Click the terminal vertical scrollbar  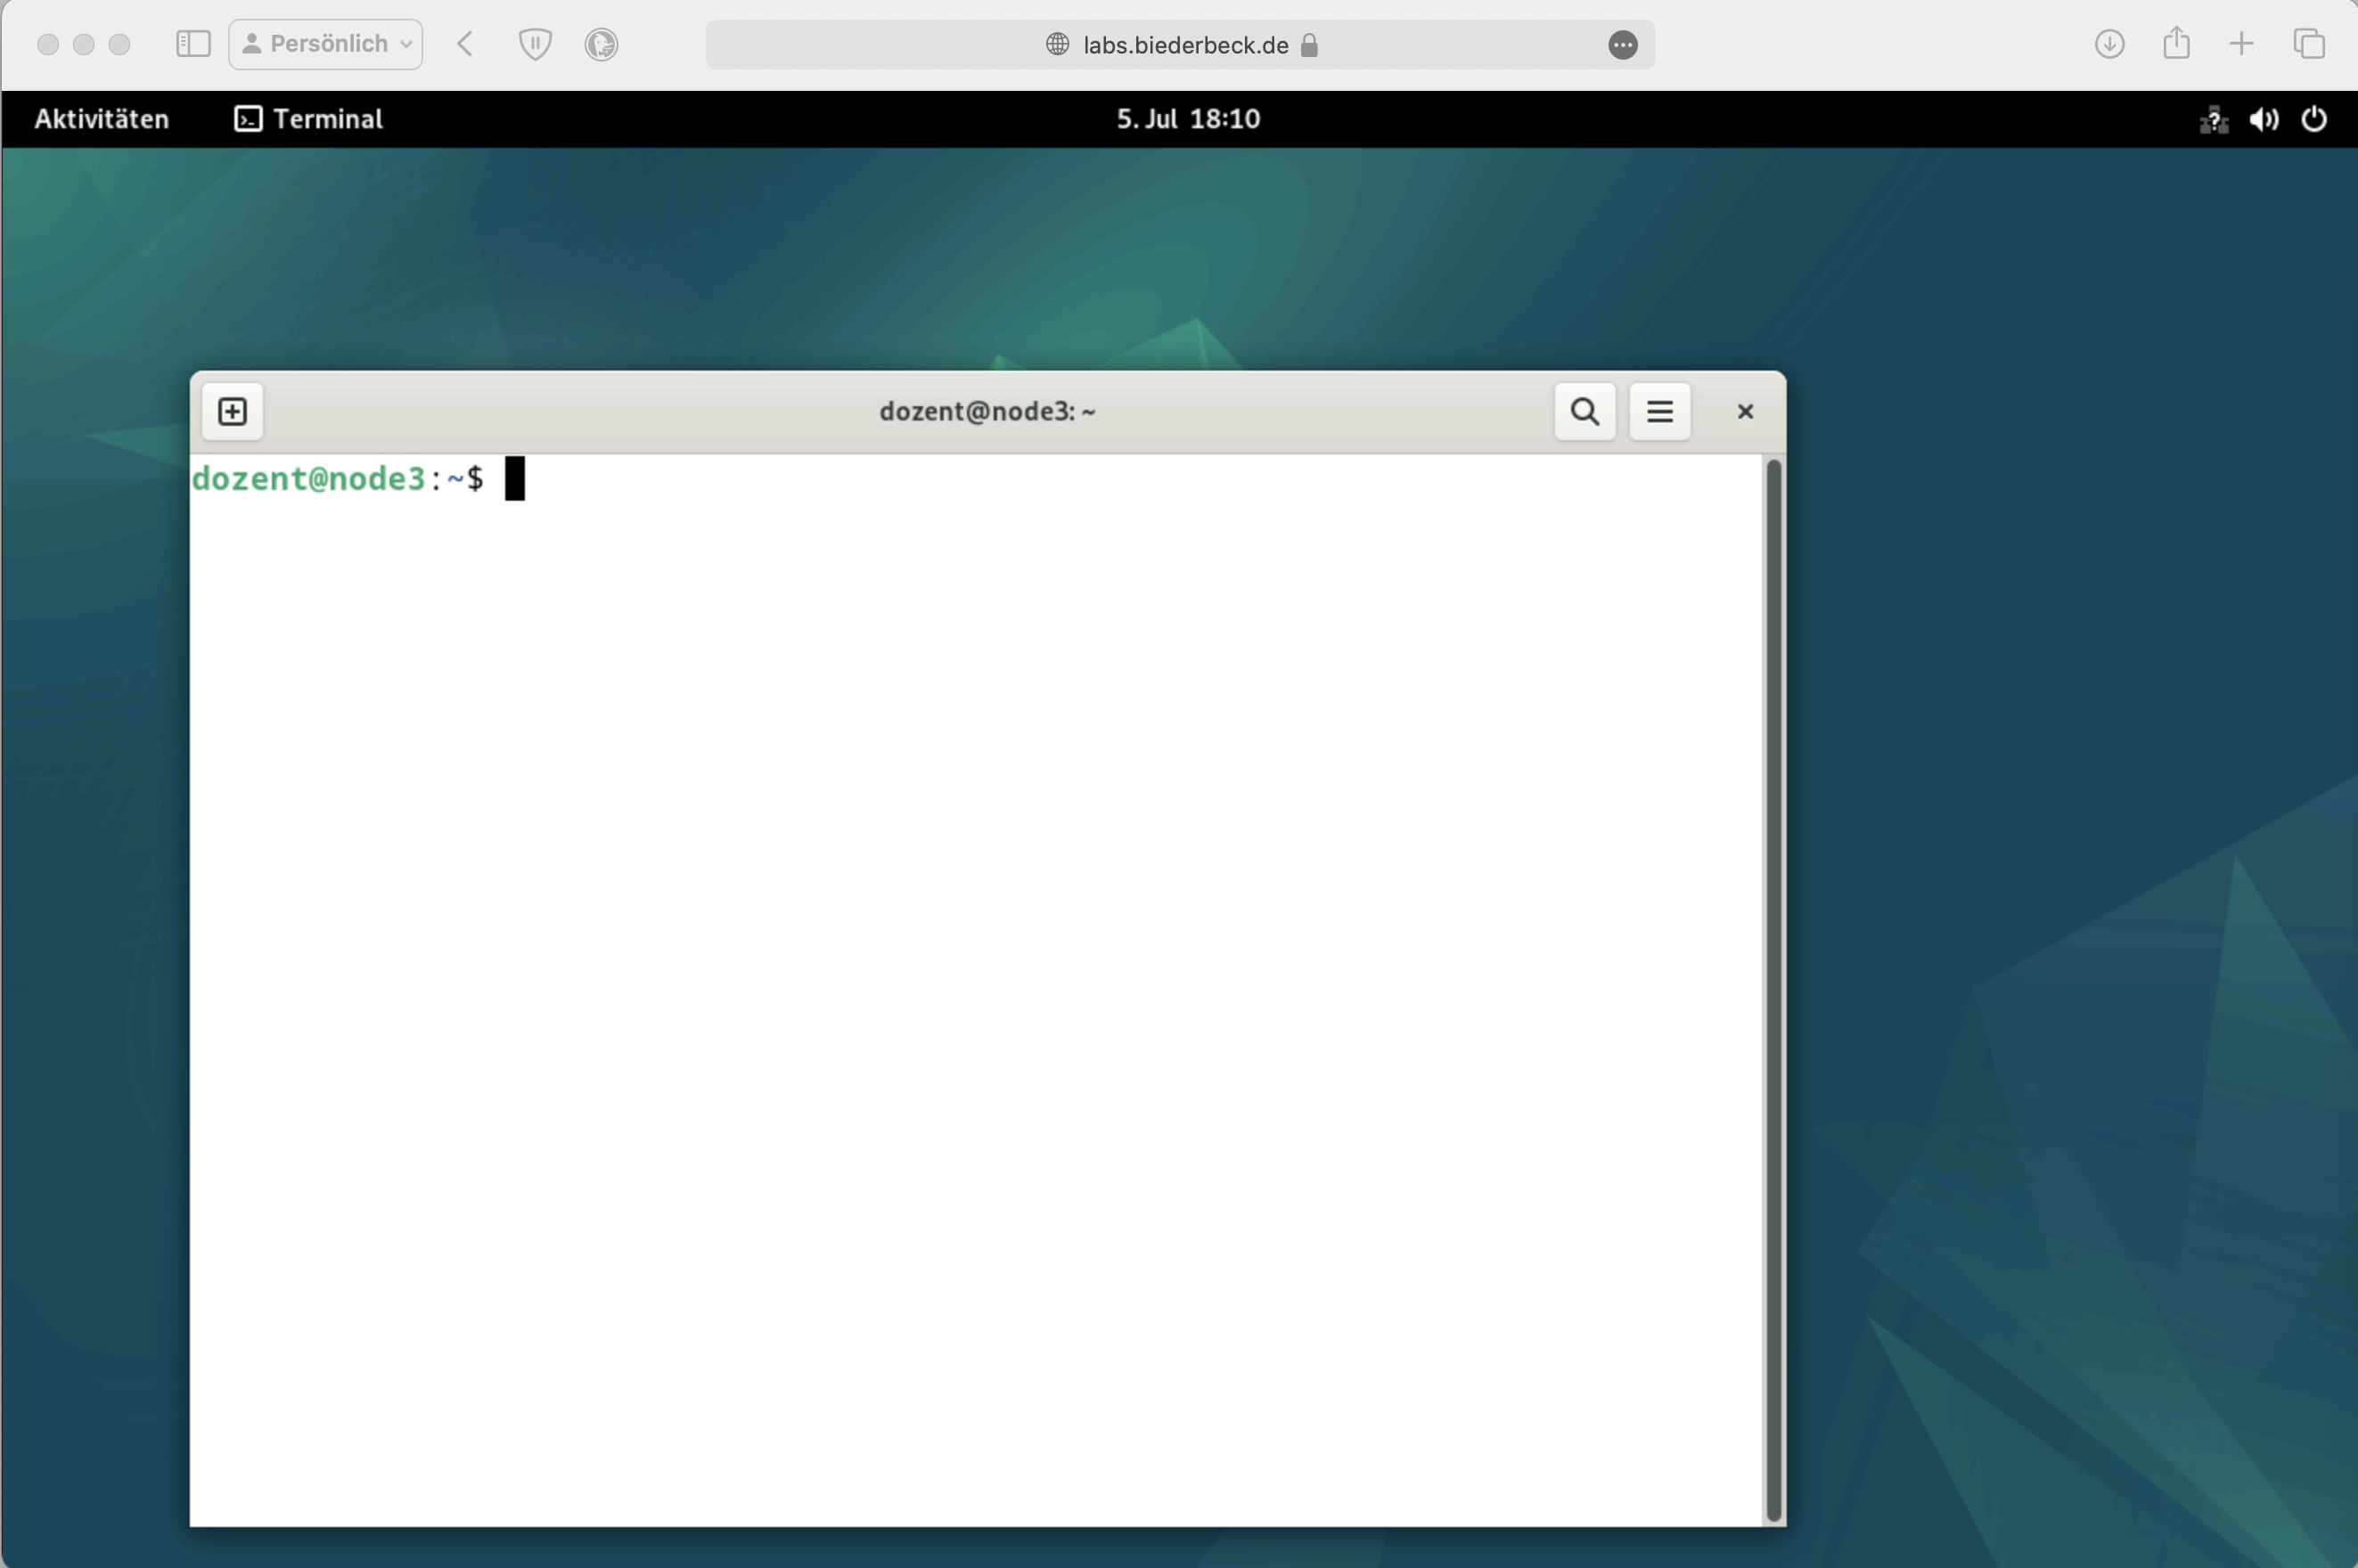point(1774,988)
